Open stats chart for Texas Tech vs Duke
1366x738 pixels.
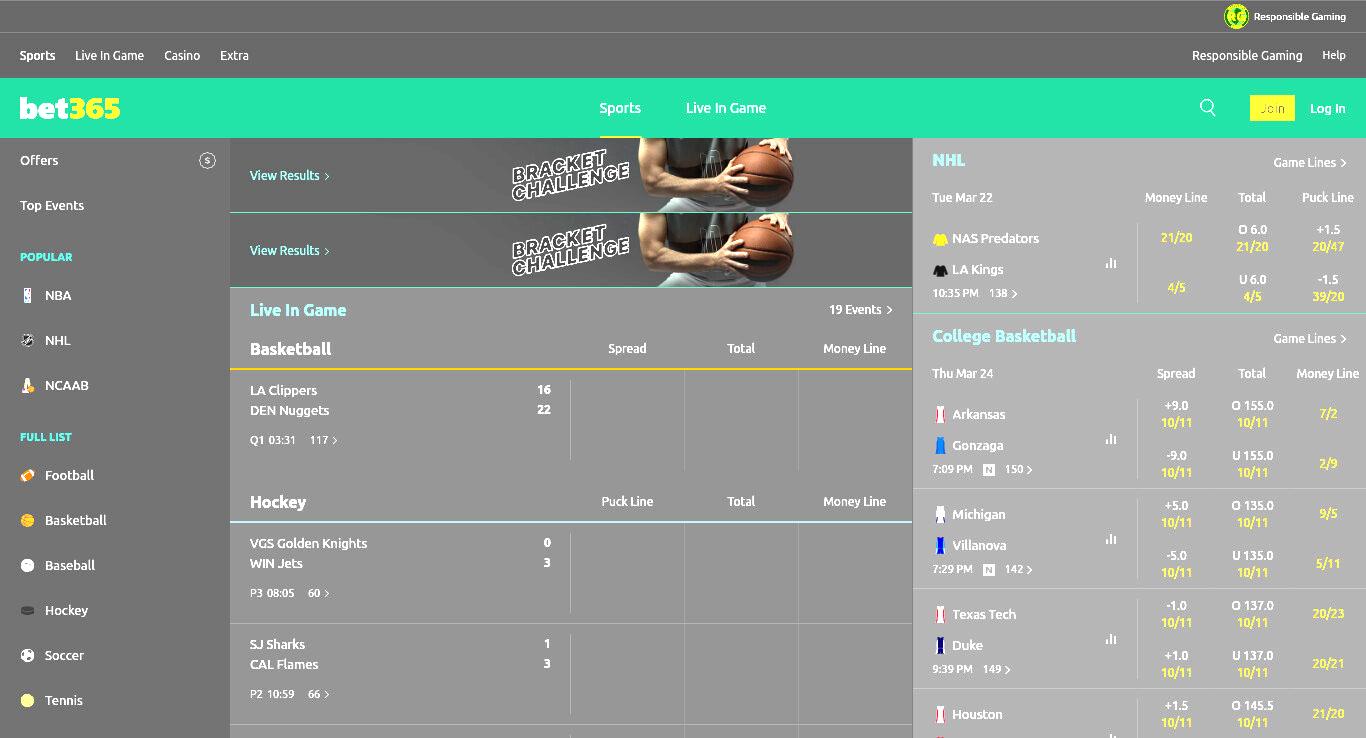tap(1111, 639)
